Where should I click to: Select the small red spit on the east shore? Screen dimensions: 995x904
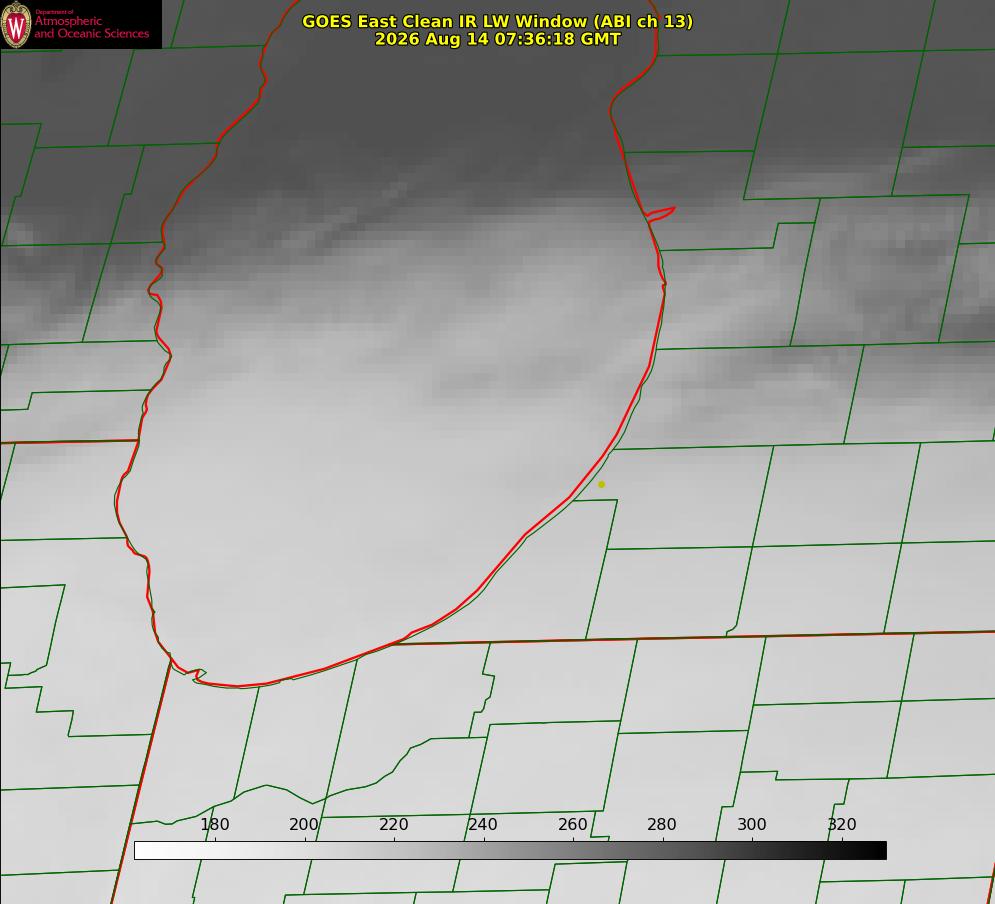[x=661, y=214]
